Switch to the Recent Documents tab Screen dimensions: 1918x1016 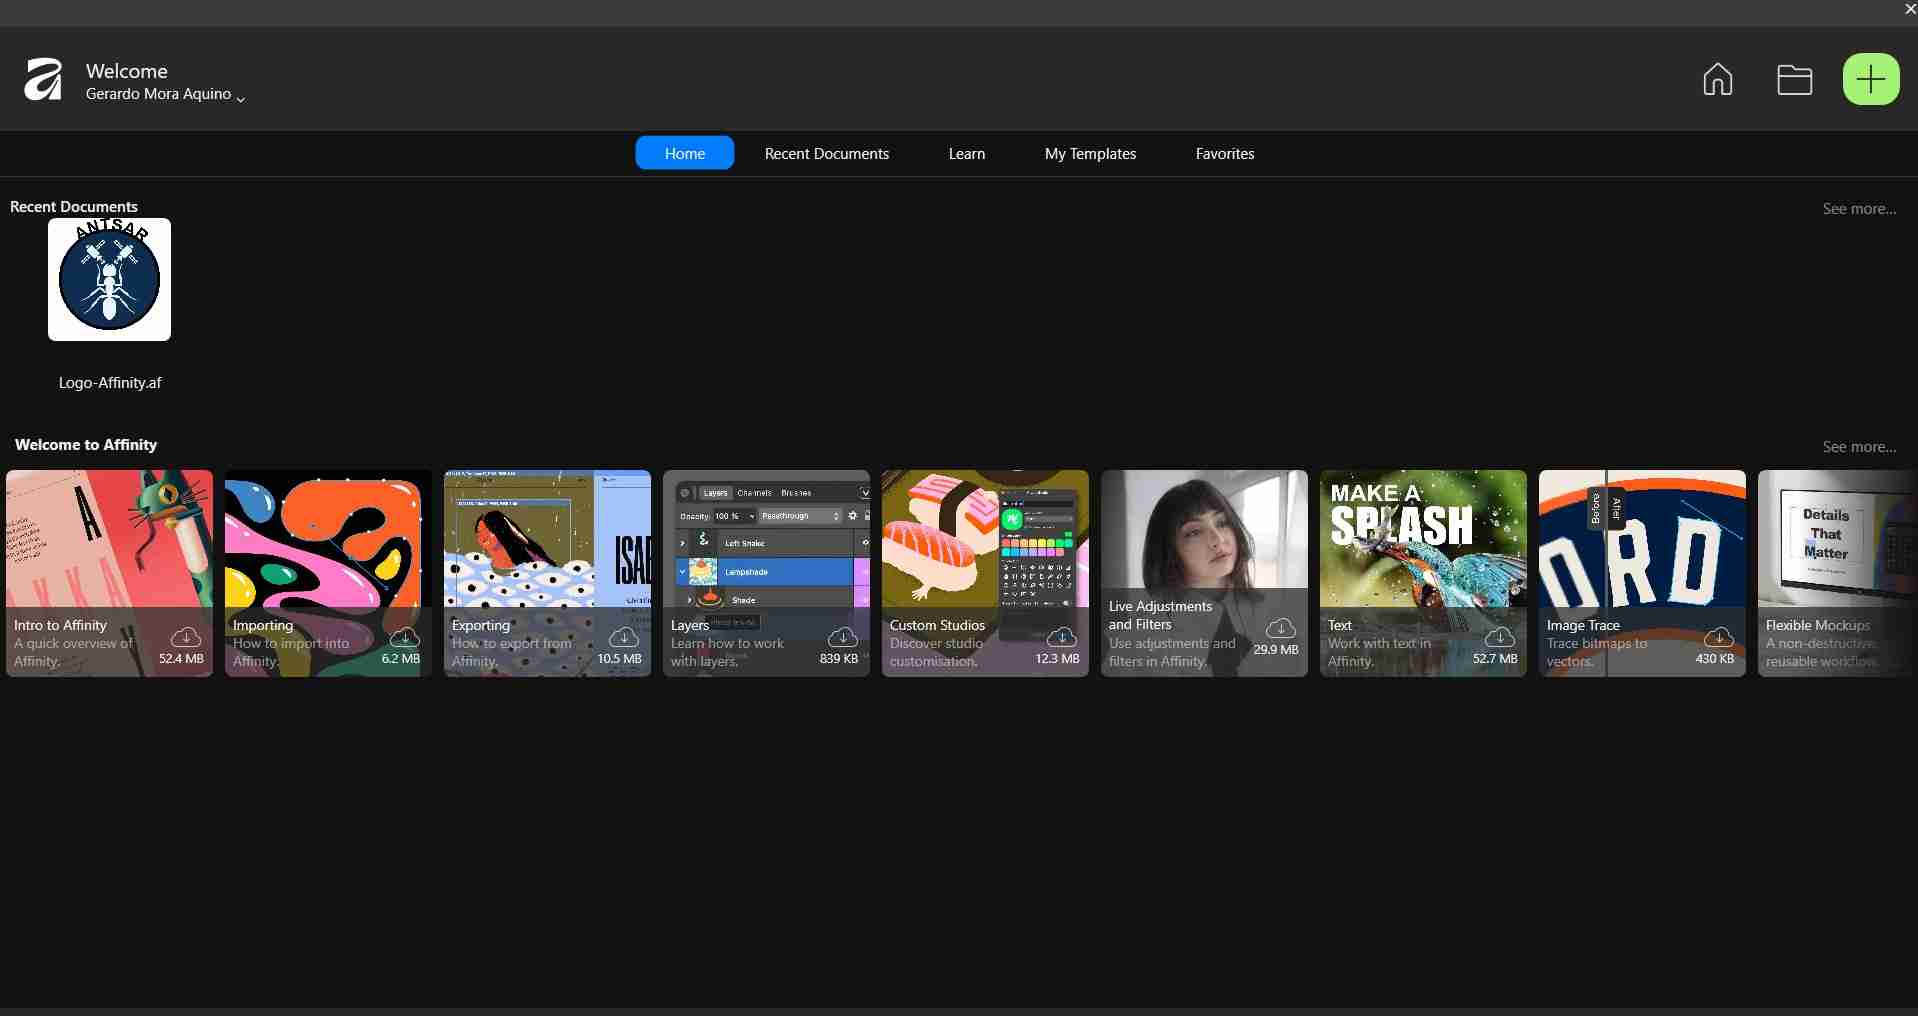pyautogui.click(x=827, y=153)
